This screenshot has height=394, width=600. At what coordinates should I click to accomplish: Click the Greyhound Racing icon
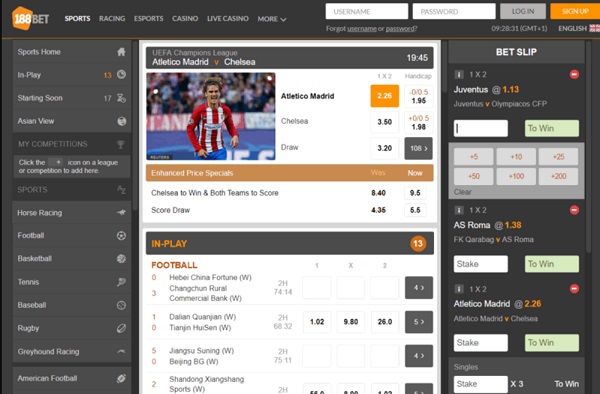[121, 351]
